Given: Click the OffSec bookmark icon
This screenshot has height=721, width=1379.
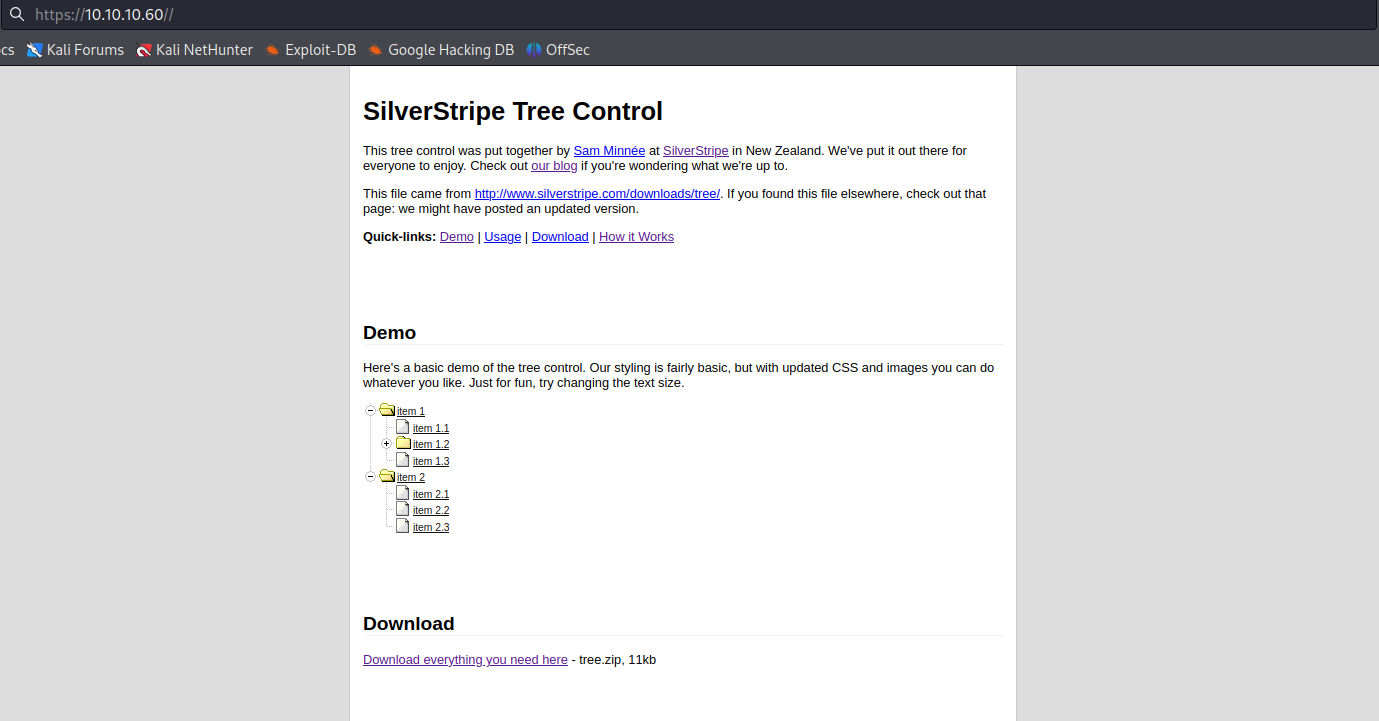Looking at the screenshot, I should coord(534,49).
